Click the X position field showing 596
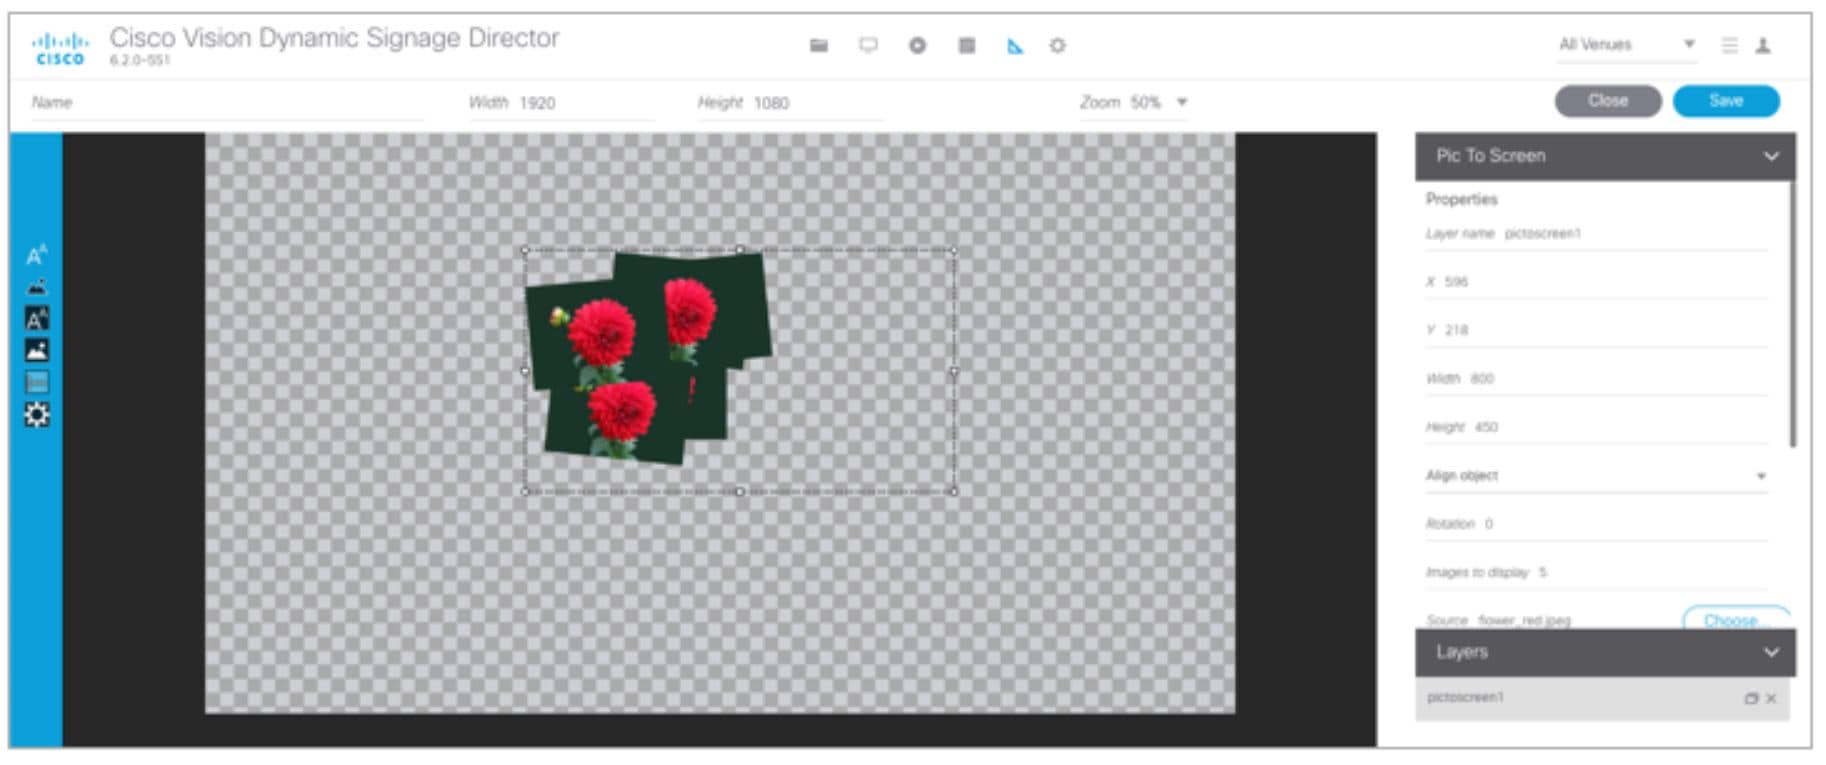Screen dimensions: 1826x765 coord(1596,282)
